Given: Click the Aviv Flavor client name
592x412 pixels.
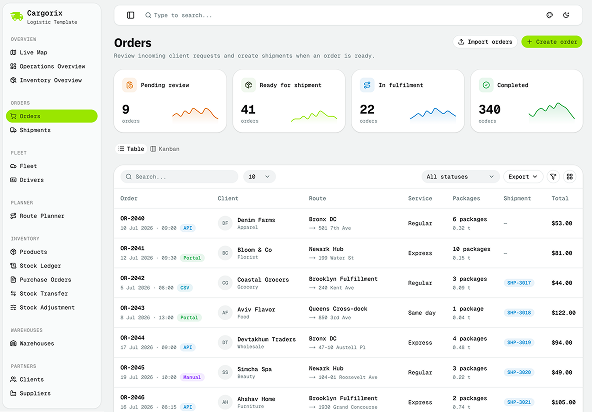Looking at the screenshot, I should pos(256,310).
